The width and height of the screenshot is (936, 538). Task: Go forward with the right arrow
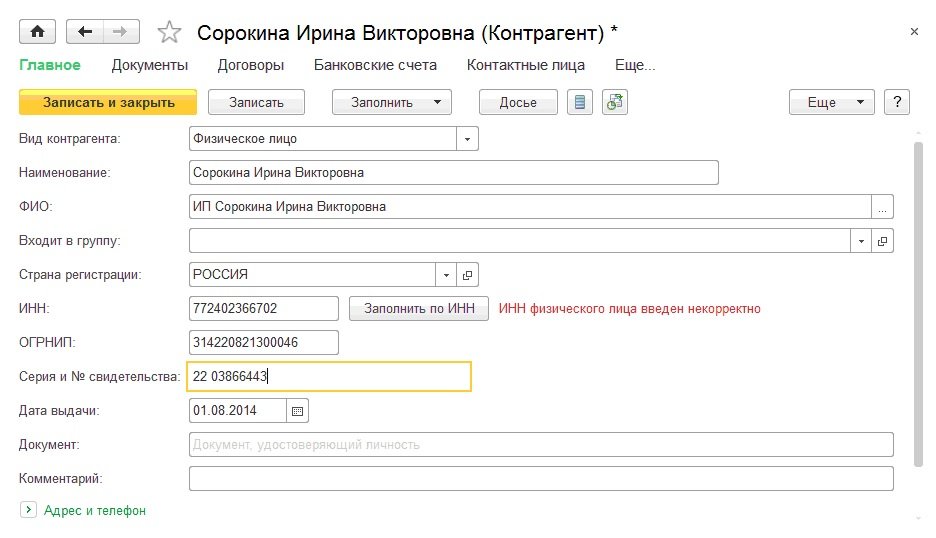[x=120, y=32]
